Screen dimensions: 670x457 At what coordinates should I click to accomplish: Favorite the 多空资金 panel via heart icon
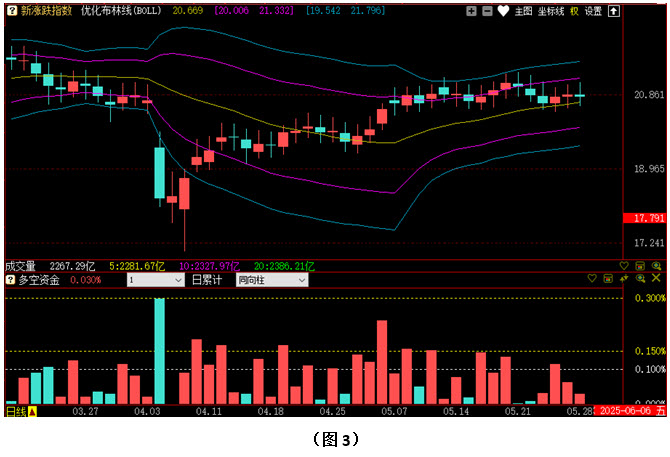coord(592,278)
